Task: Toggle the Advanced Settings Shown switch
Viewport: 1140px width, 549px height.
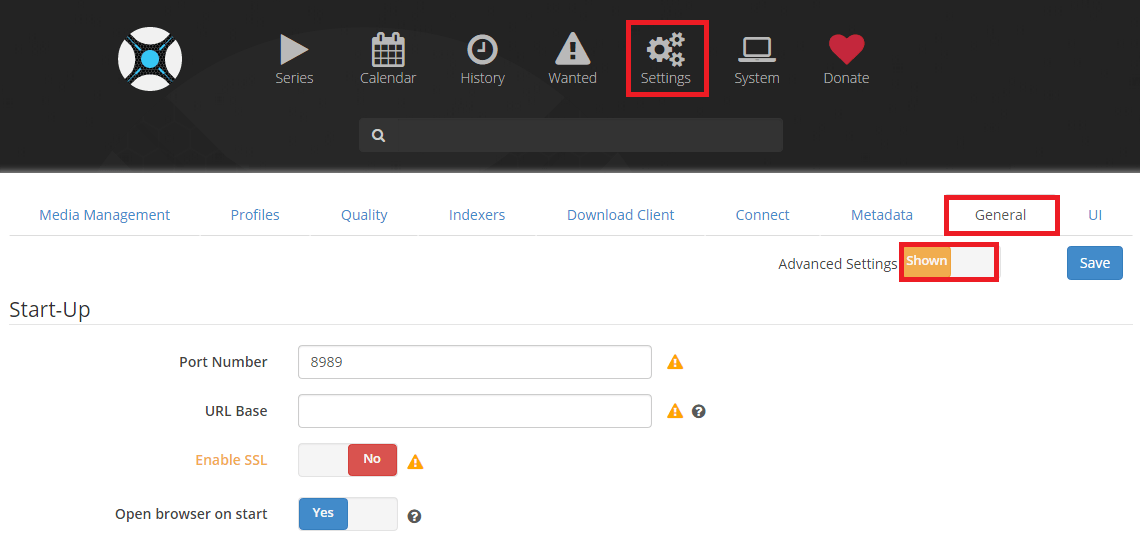Action: (948, 262)
